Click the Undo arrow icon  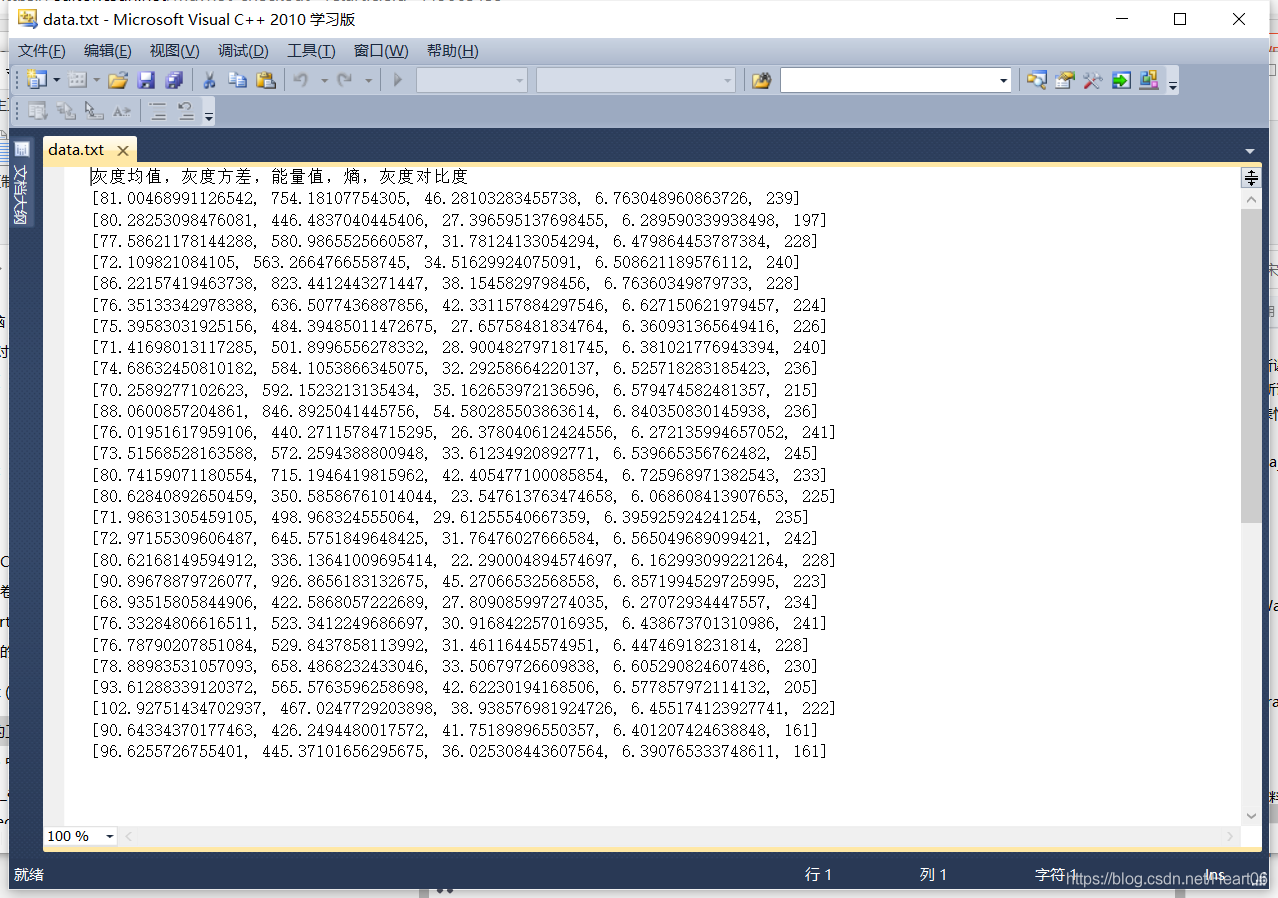(x=301, y=80)
